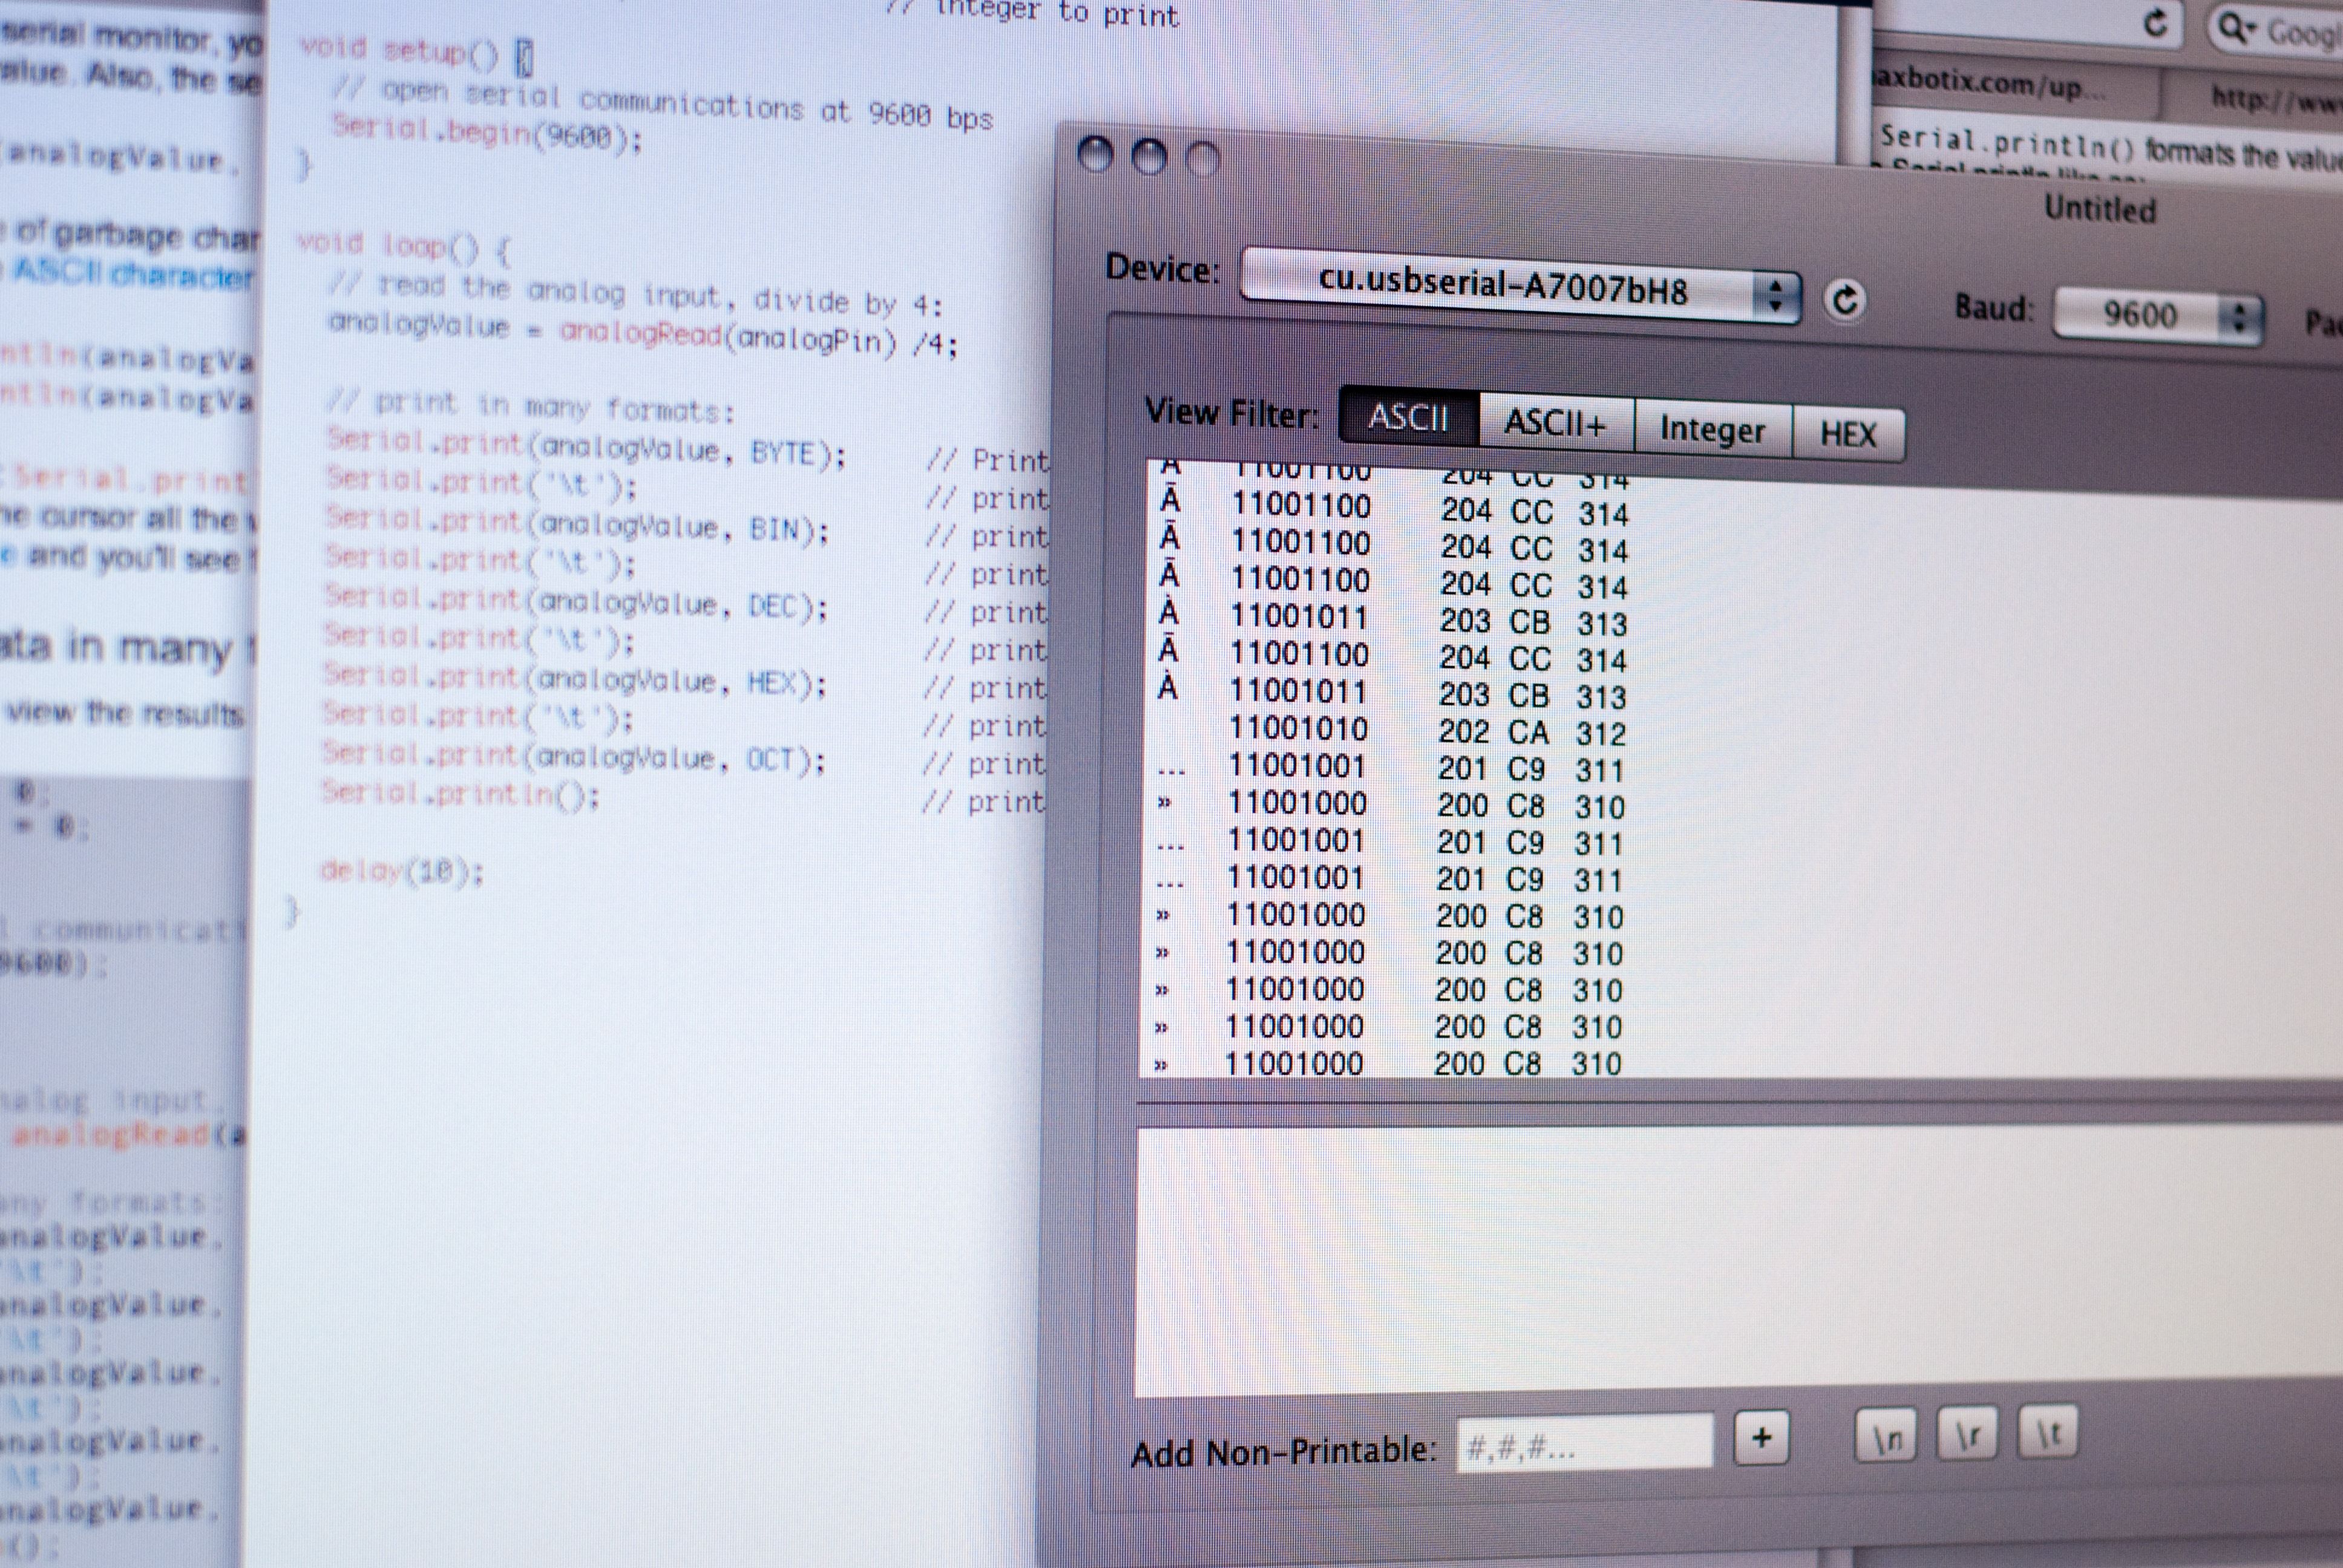The width and height of the screenshot is (2343, 1568).
Task: Click the Serial.println(); line in editor
Action: tap(460, 795)
